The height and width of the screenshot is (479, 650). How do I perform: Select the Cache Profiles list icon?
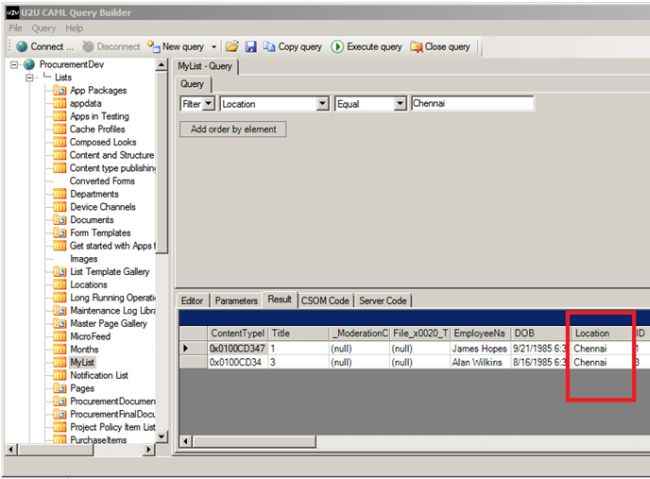[x=60, y=129]
